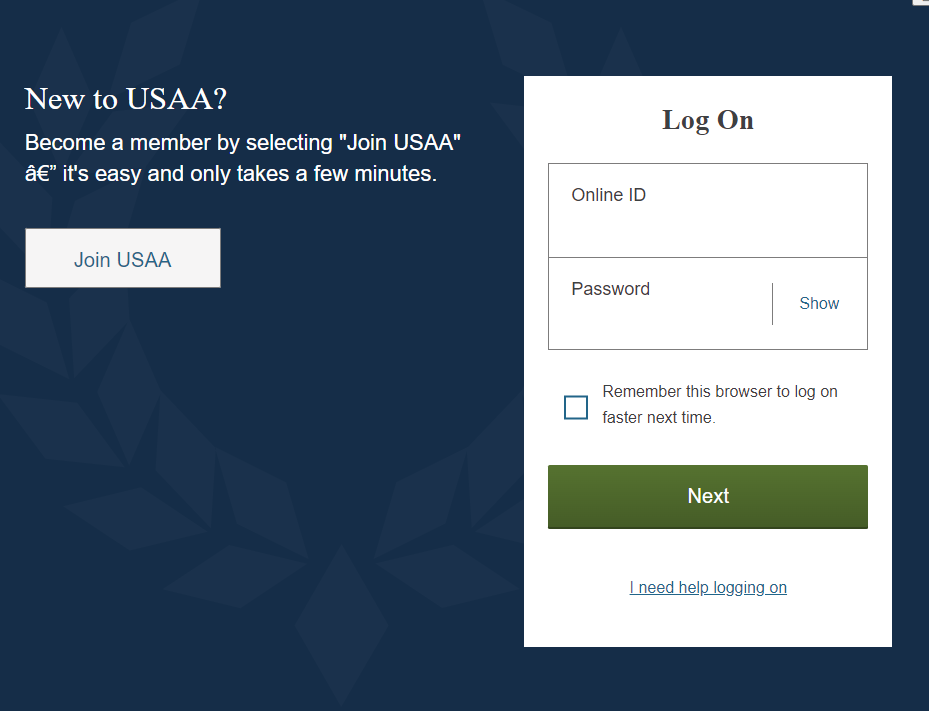Click the New to USAA? heading
The height and width of the screenshot is (711, 929).
[126, 99]
